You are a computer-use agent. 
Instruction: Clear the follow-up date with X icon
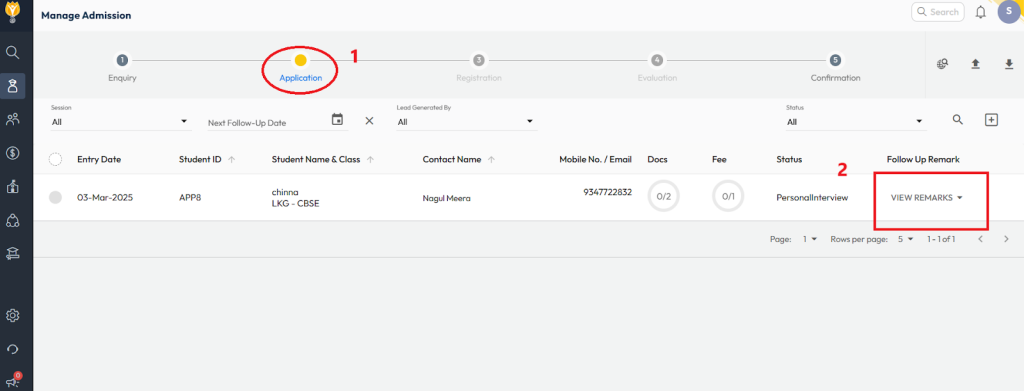click(369, 121)
